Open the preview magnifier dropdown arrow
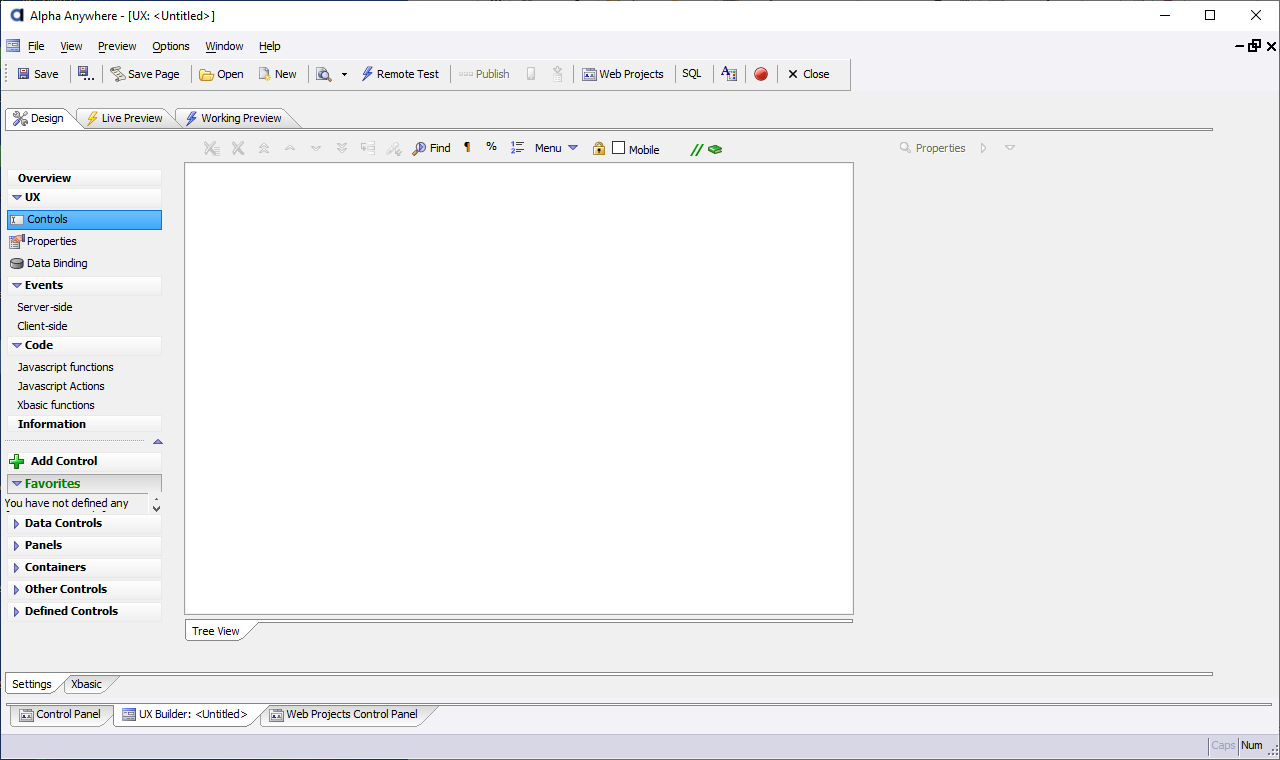This screenshot has width=1280, height=760. point(344,74)
